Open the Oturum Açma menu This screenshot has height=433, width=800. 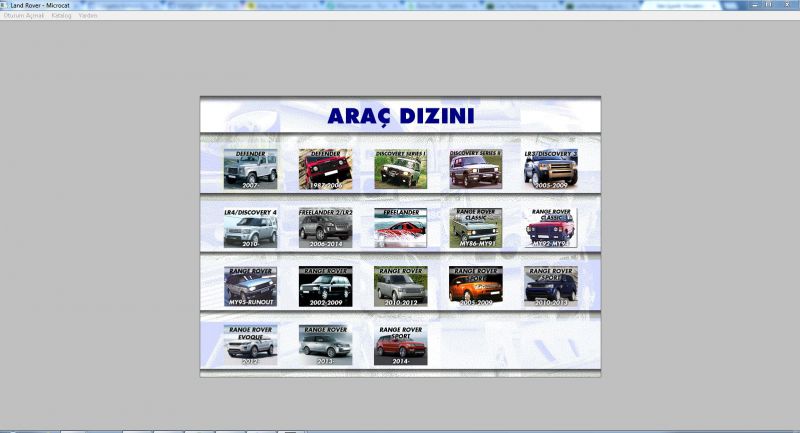(23, 16)
